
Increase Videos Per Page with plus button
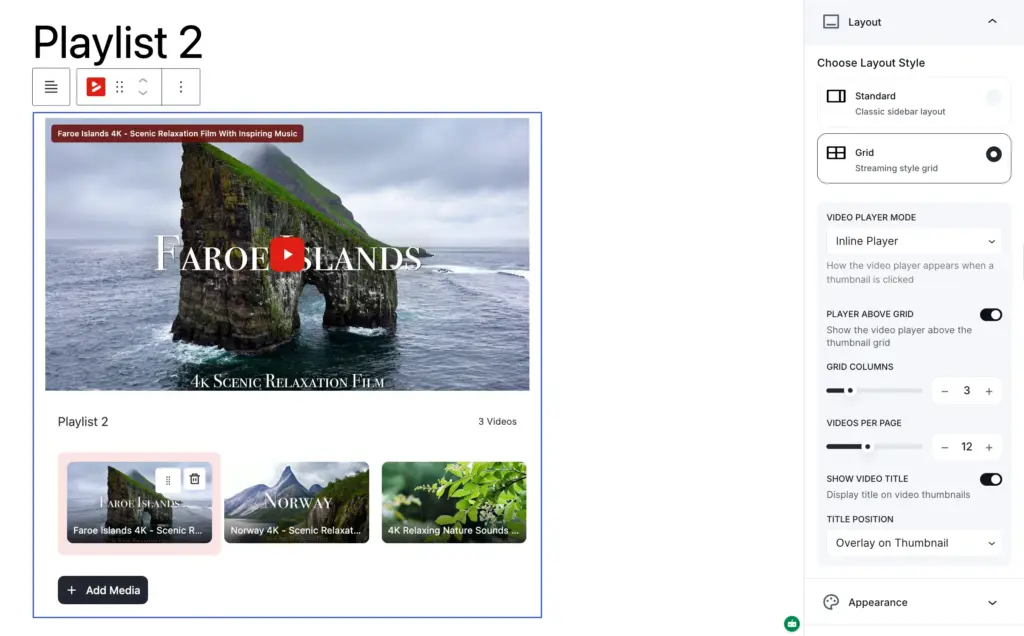point(989,447)
